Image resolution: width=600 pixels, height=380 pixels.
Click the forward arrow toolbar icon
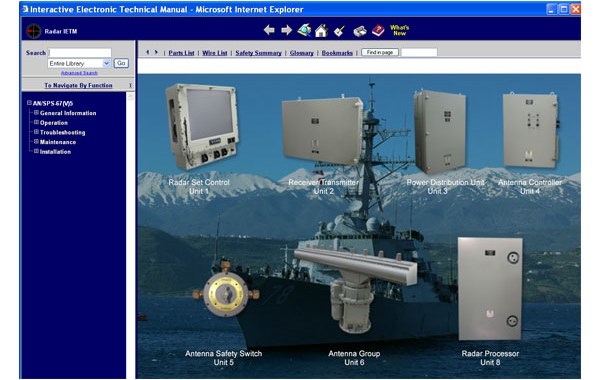(287, 30)
